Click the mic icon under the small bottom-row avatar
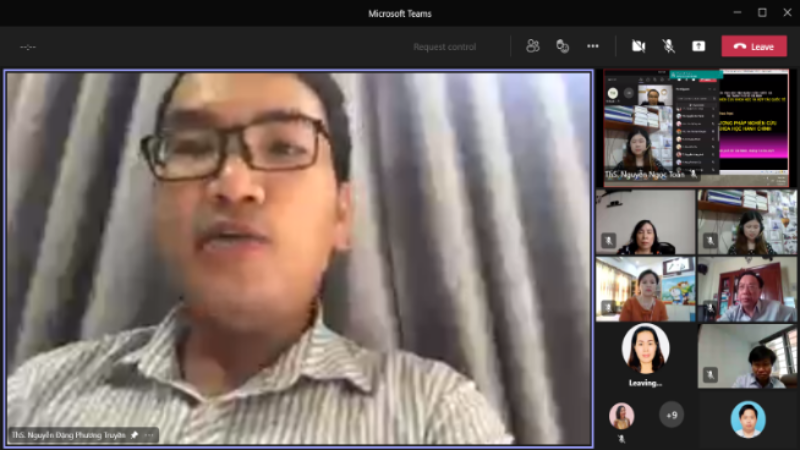 point(622,438)
